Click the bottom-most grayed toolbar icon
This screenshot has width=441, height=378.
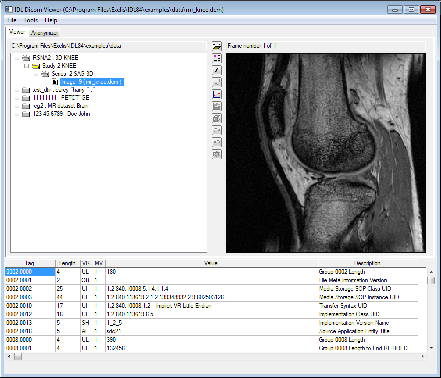tap(217, 154)
